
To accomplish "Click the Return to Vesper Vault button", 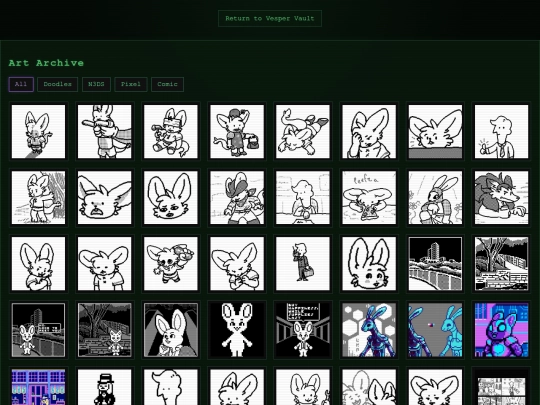I will (270, 19).
